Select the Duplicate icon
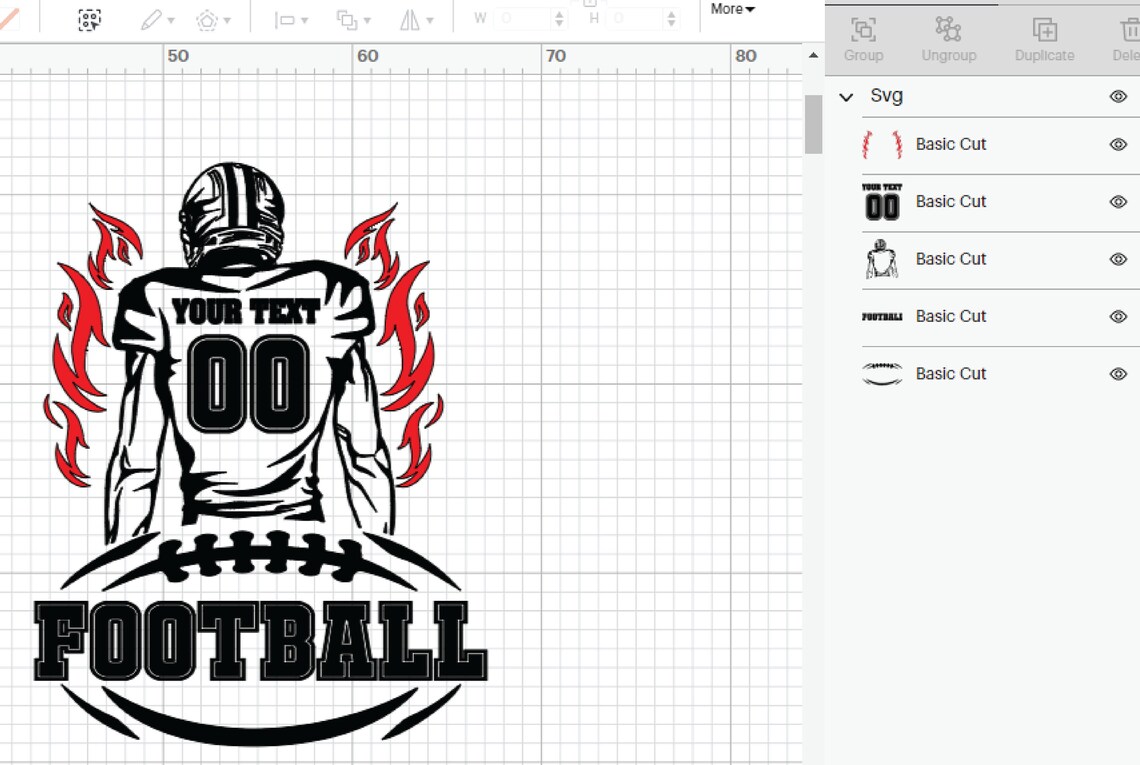Viewport: 1140px width, 765px height. [x=1043, y=30]
